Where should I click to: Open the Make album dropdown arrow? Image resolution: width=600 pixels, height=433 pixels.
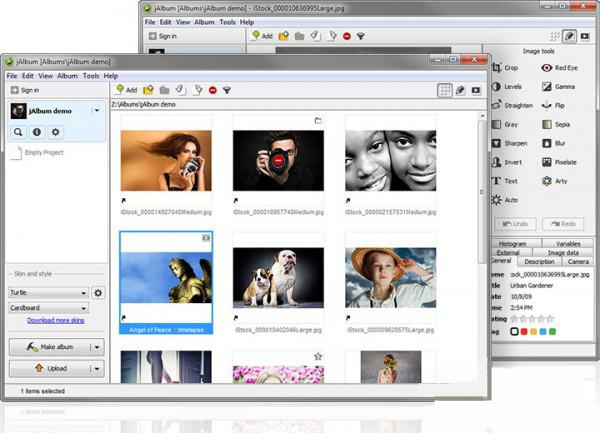tap(97, 347)
